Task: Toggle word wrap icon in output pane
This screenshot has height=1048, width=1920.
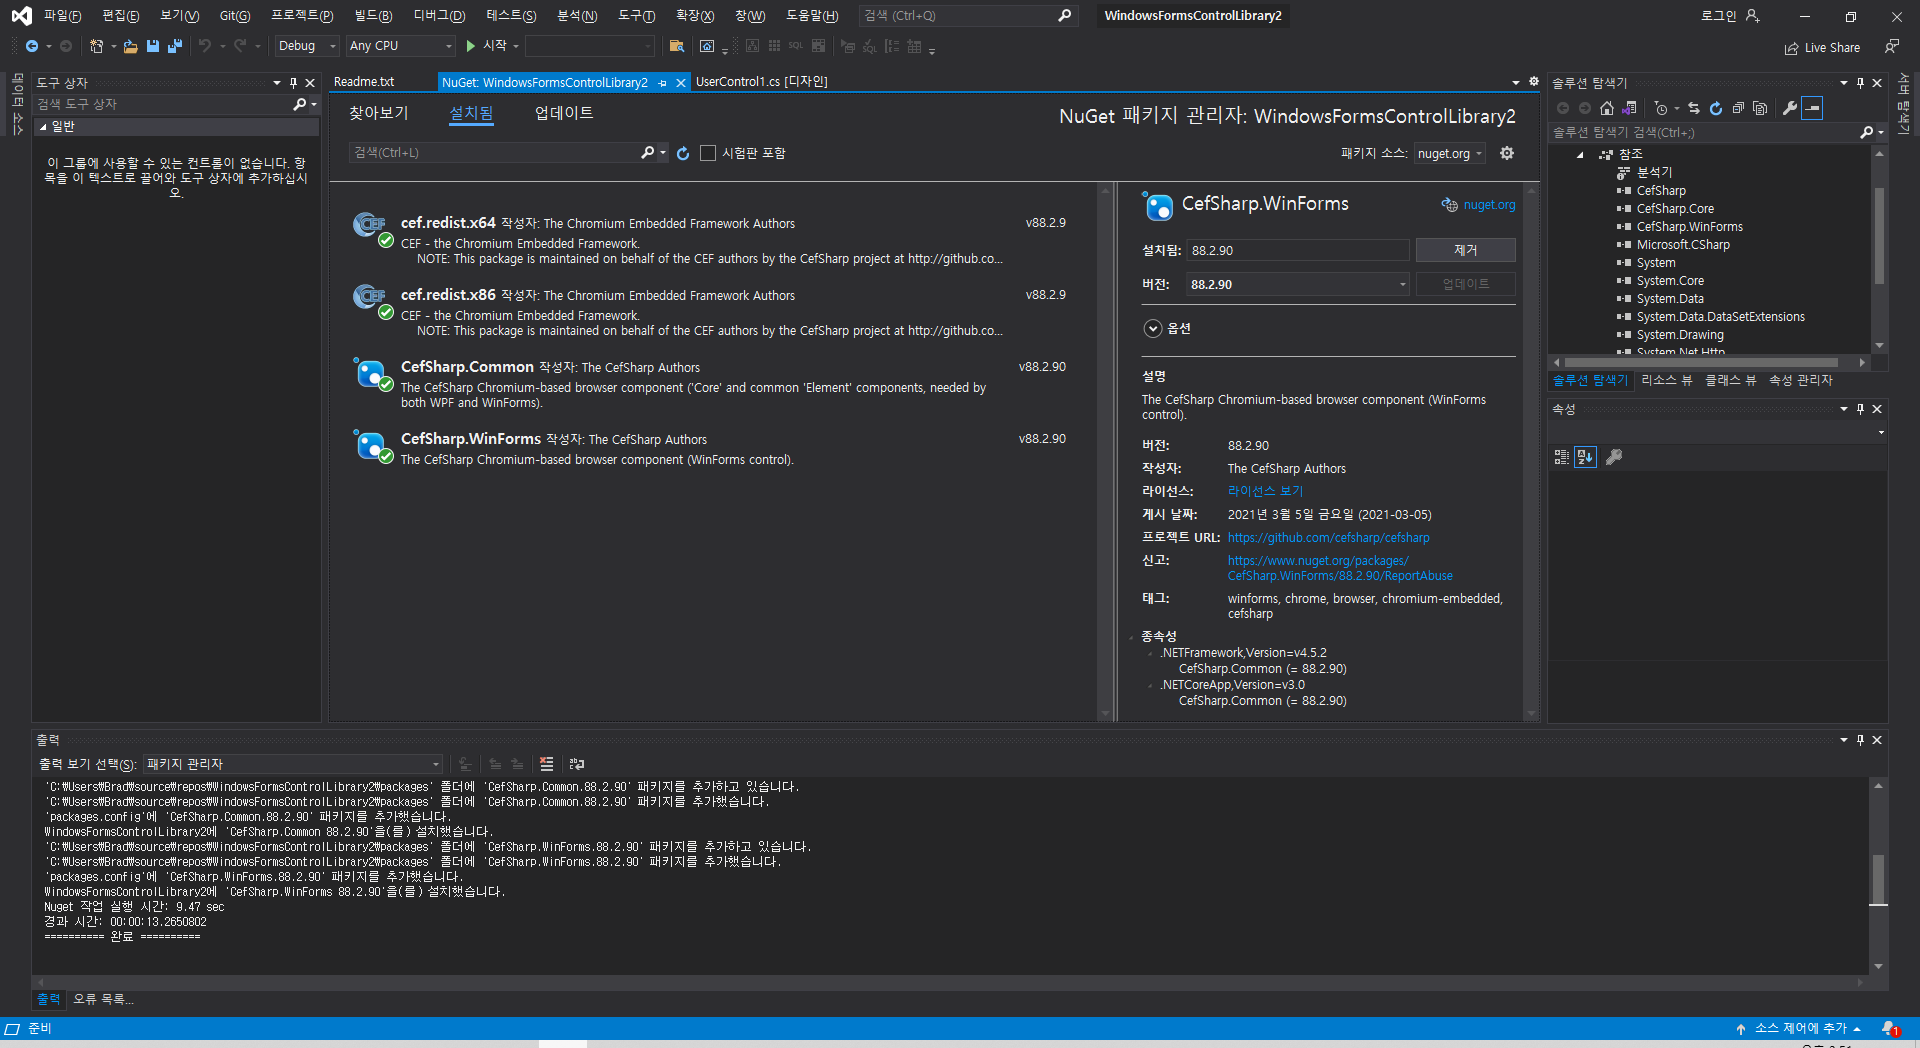Action: click(x=577, y=764)
